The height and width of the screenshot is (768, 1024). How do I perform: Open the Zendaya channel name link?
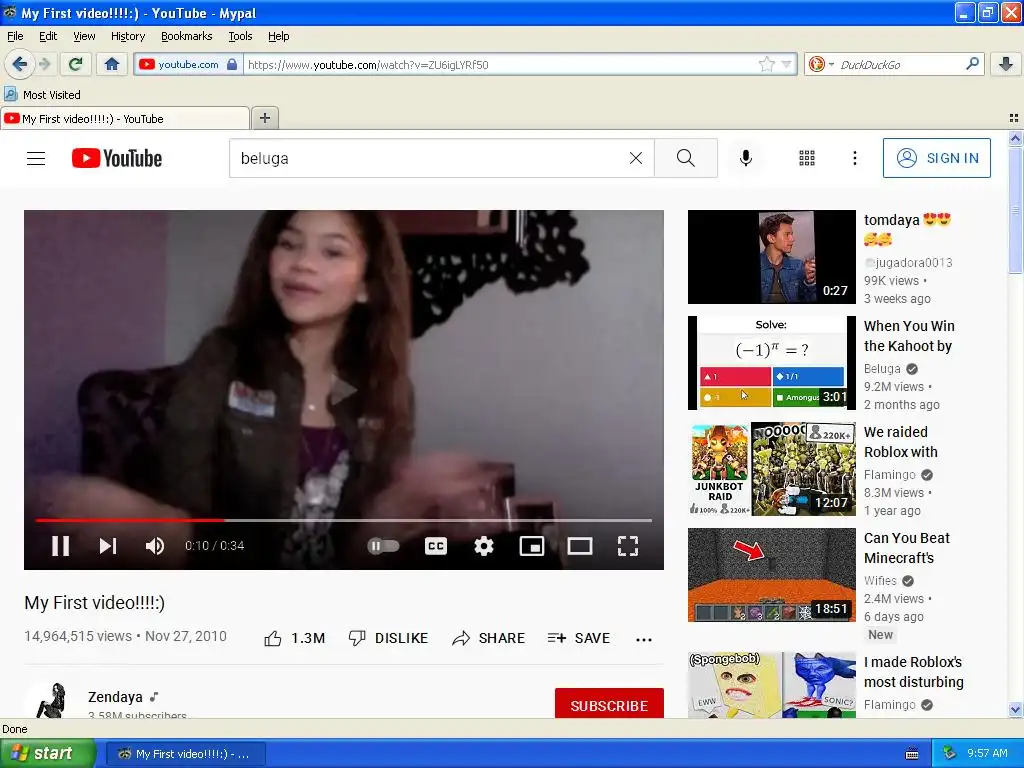tap(115, 697)
